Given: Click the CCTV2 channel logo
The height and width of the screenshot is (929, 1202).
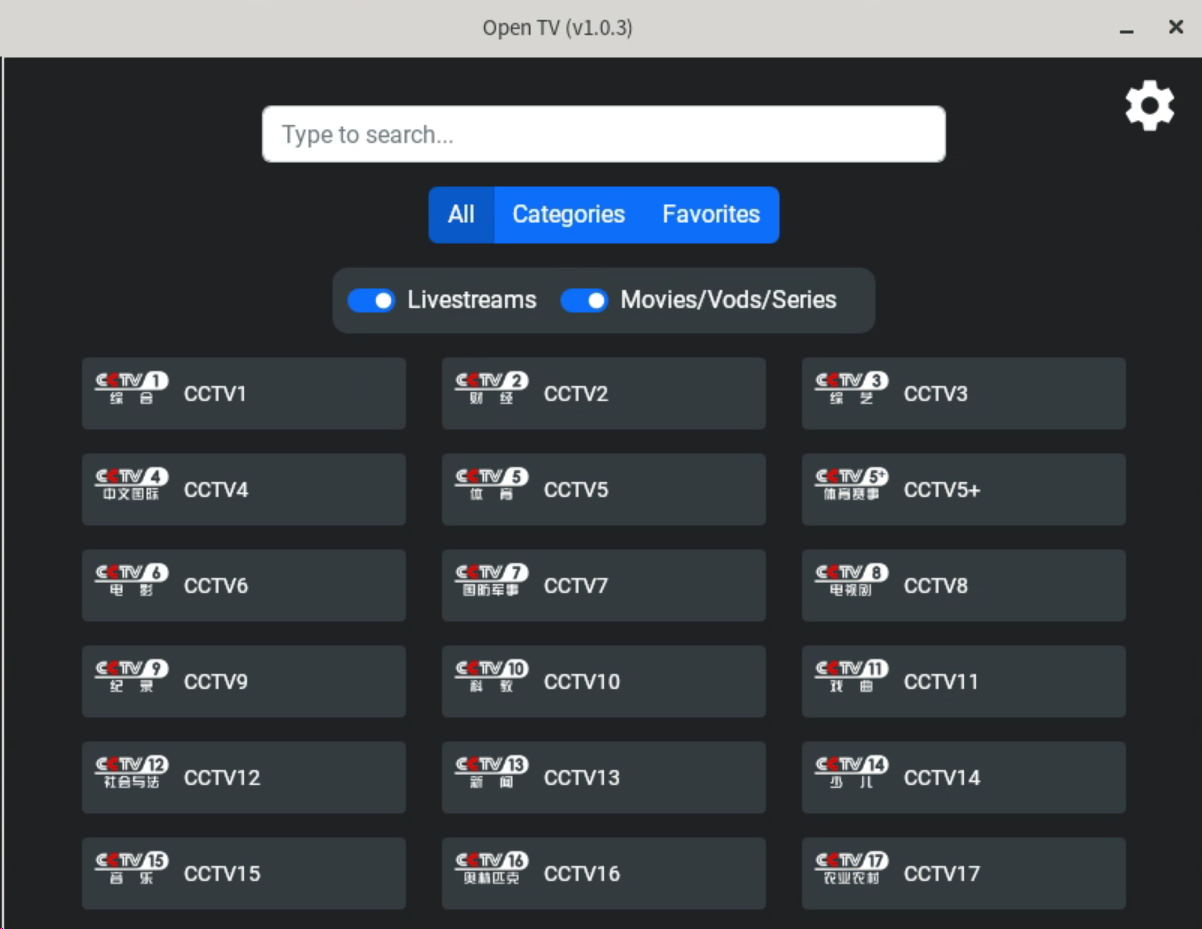Looking at the screenshot, I should 492,389.
